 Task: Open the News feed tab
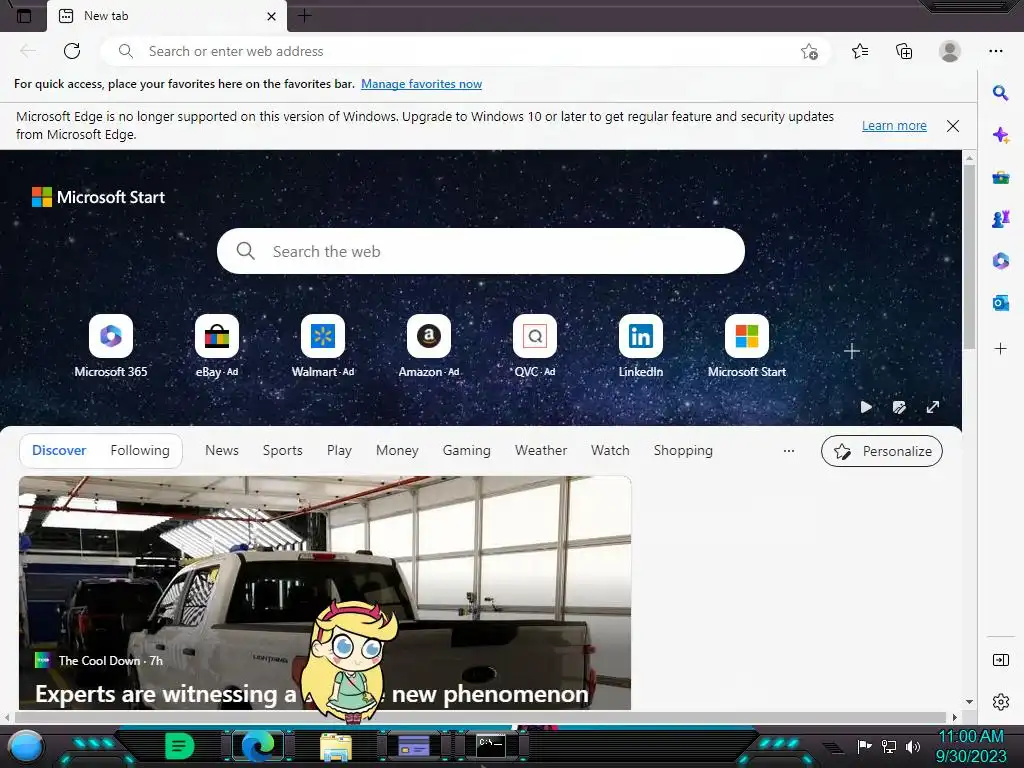(222, 451)
